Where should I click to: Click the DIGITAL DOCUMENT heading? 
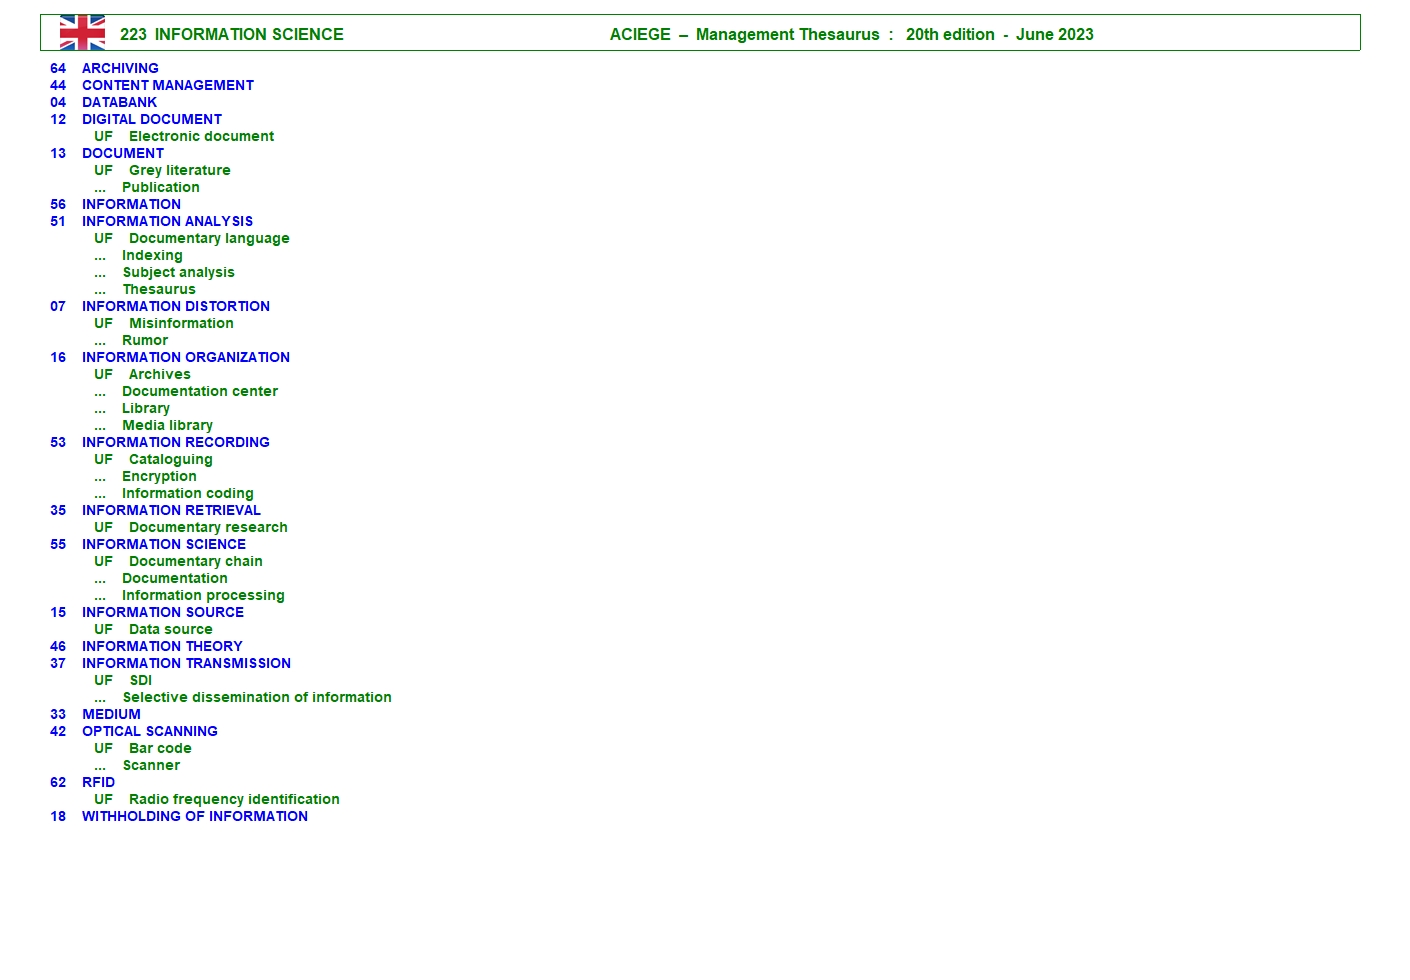pyautogui.click(x=151, y=119)
